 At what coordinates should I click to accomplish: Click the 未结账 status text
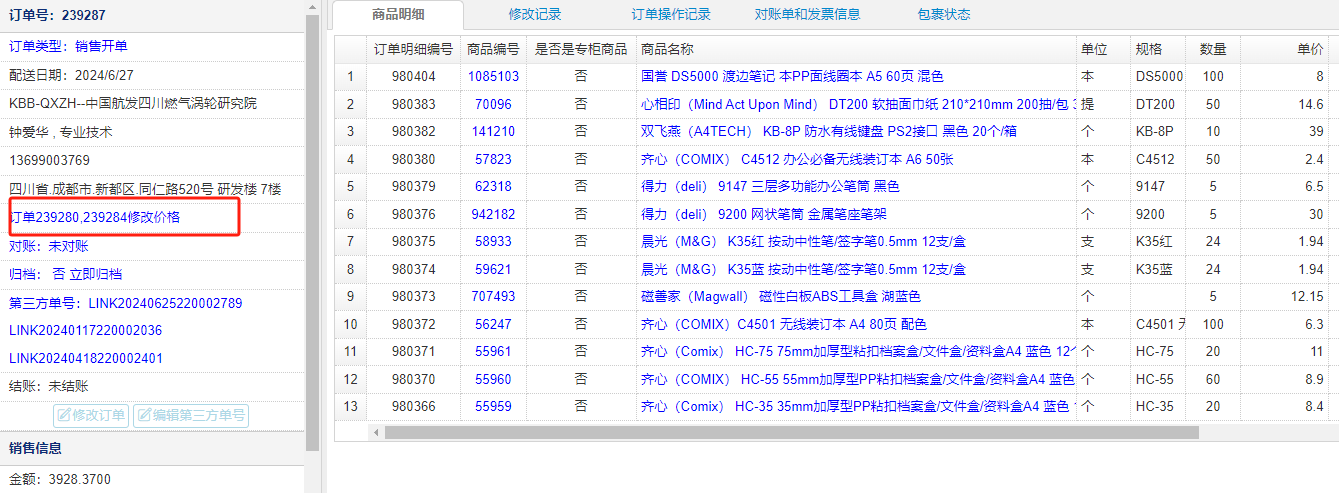click(x=69, y=386)
